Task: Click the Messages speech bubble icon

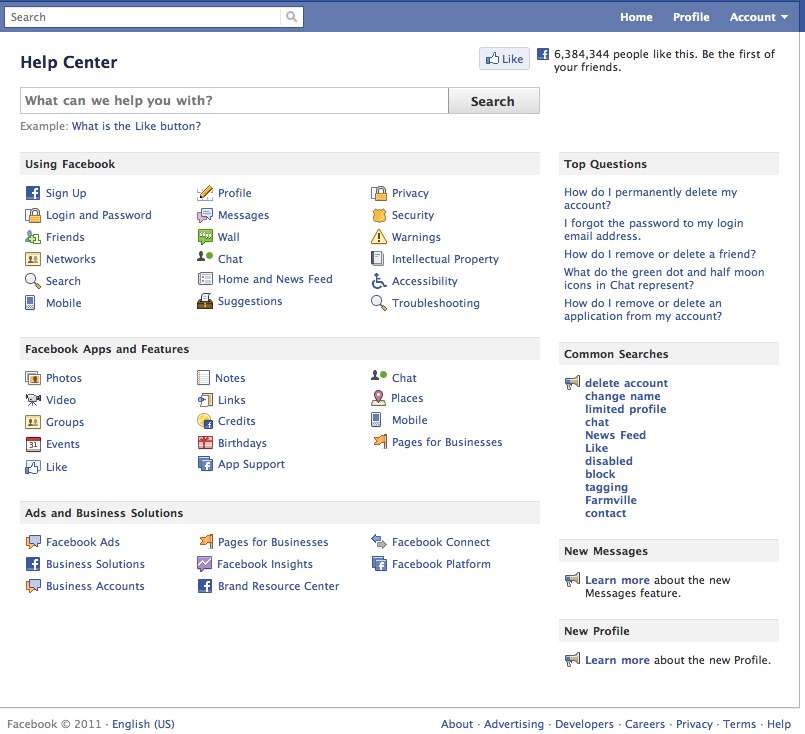Action: (x=205, y=215)
